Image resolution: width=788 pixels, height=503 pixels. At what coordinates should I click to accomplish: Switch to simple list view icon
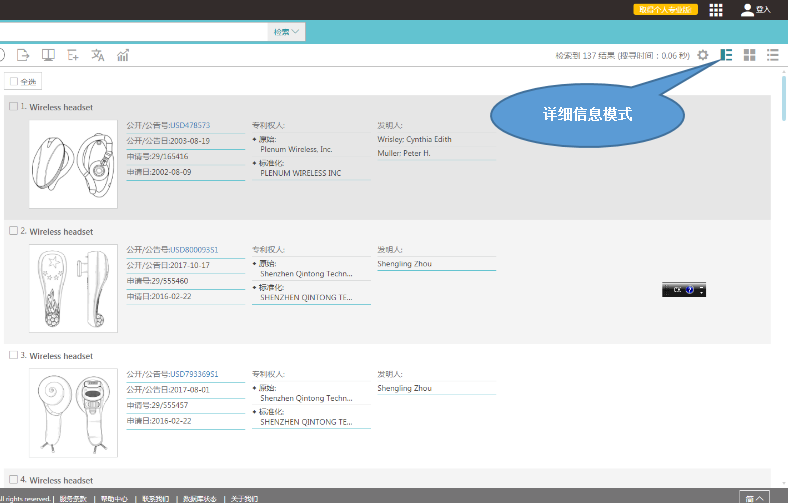point(772,55)
